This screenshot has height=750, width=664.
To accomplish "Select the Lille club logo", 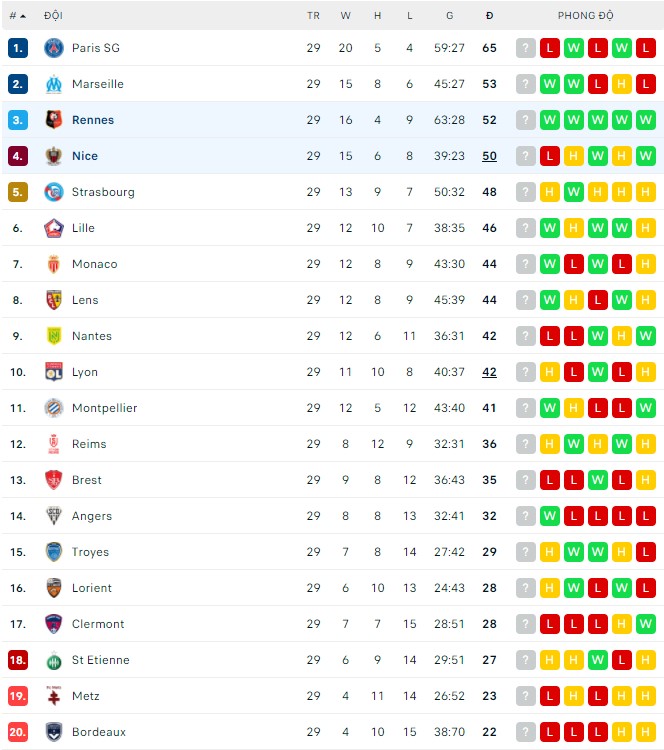I will pos(54,228).
